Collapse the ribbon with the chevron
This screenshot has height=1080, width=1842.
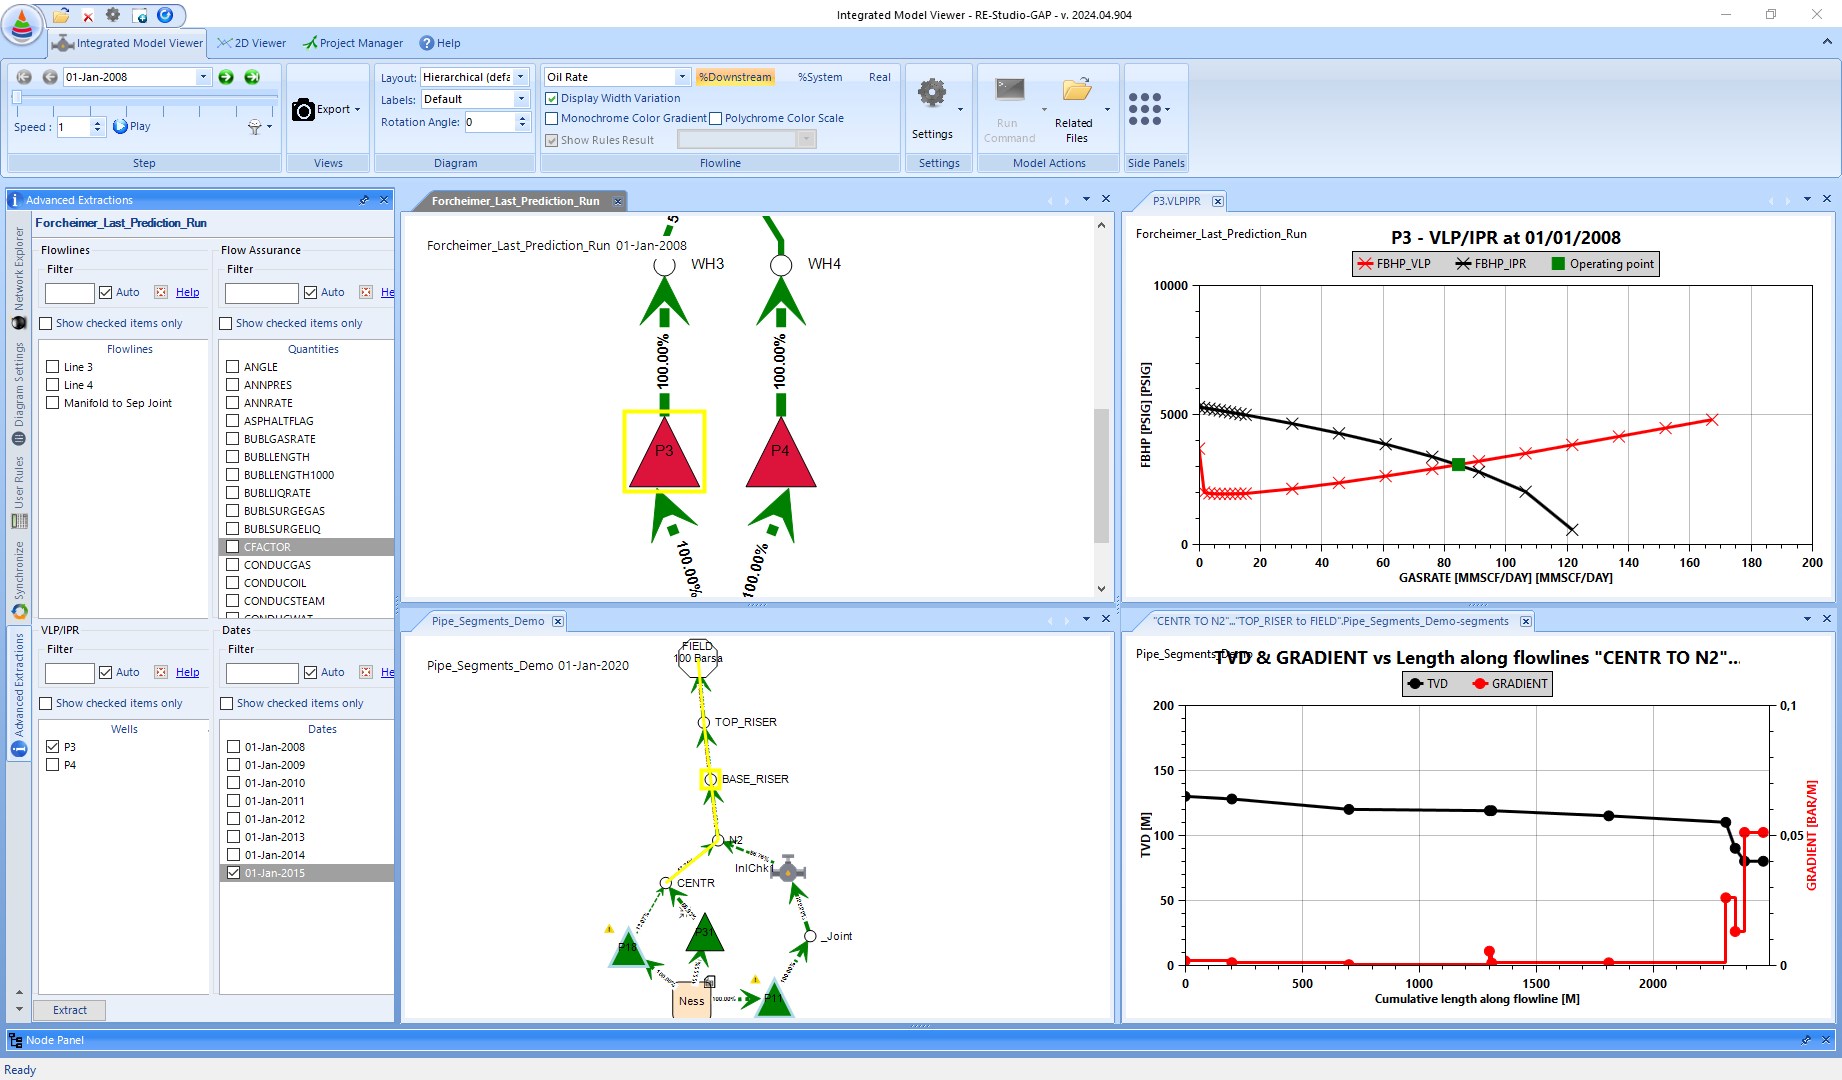click(x=1826, y=42)
